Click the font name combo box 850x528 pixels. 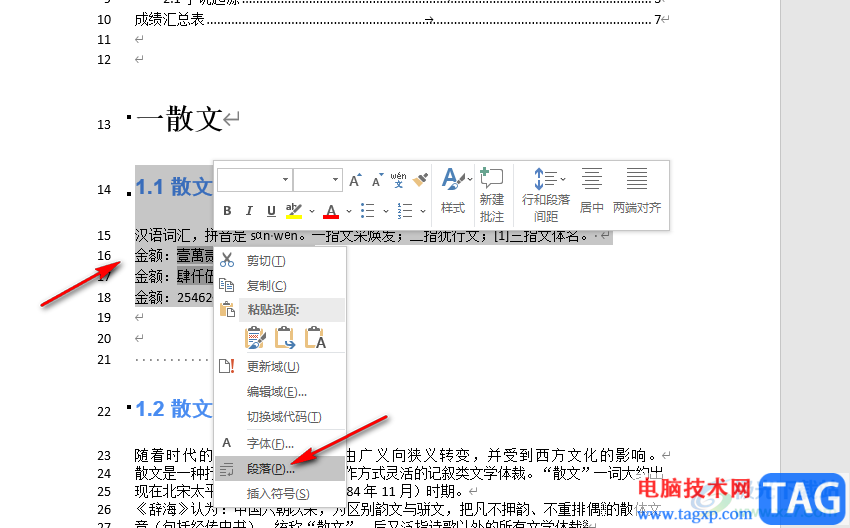tap(255, 179)
